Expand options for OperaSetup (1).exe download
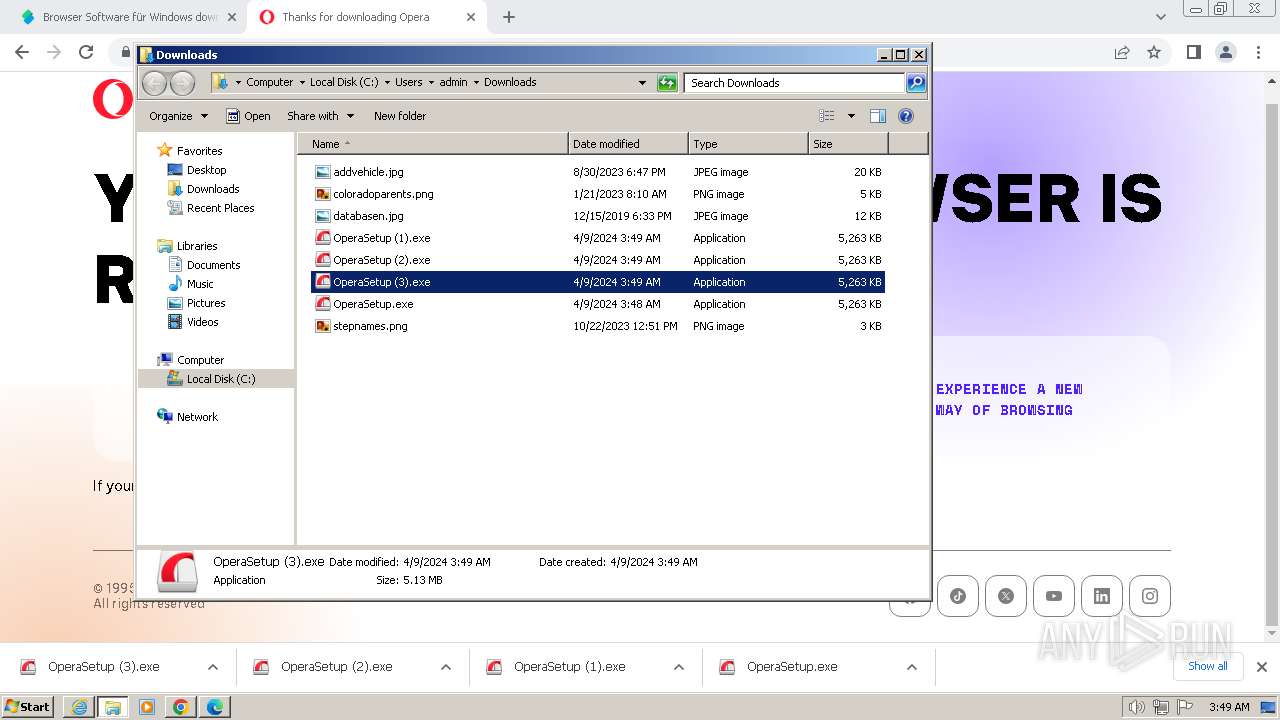This screenshot has width=1280, height=720. point(679,667)
